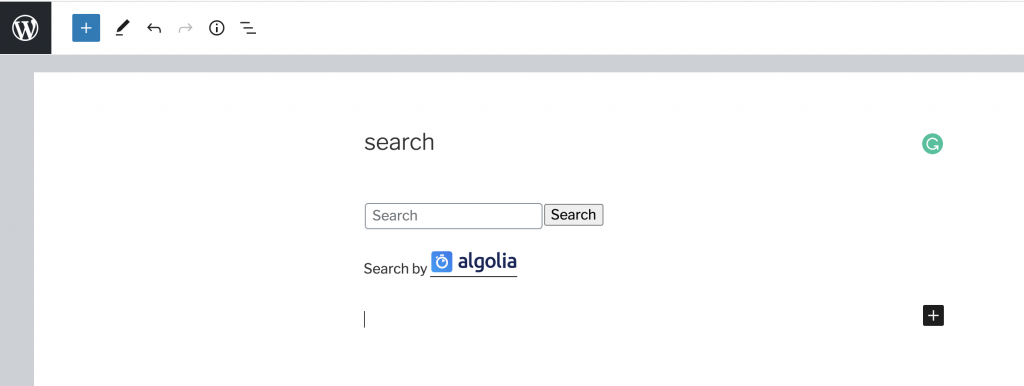Open the List View outline
Image resolution: width=1024 pixels, height=386 pixels.
click(248, 28)
